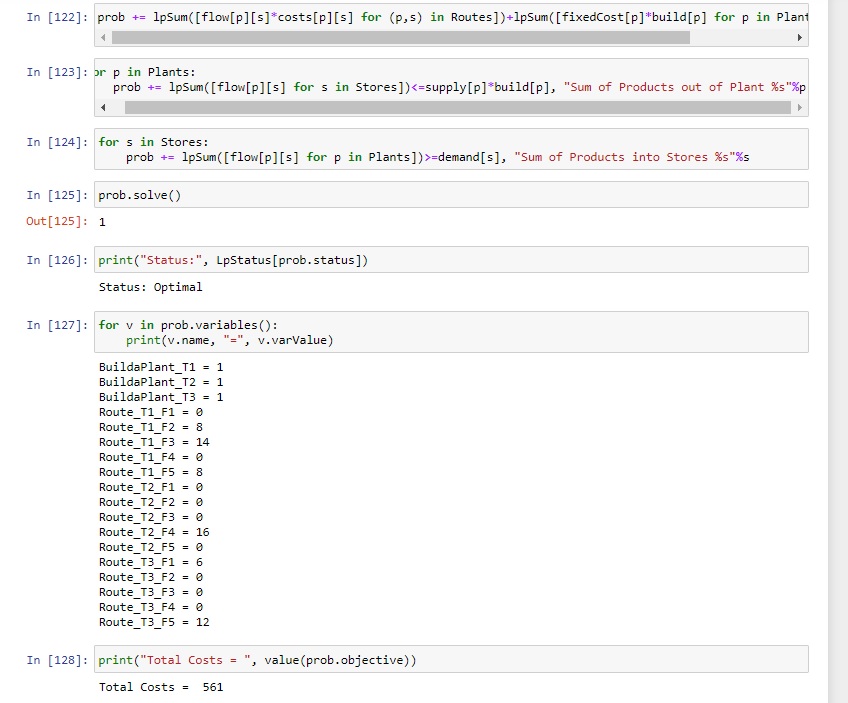
Task: Click the In [125] prompt label
Action: [x=57, y=195]
